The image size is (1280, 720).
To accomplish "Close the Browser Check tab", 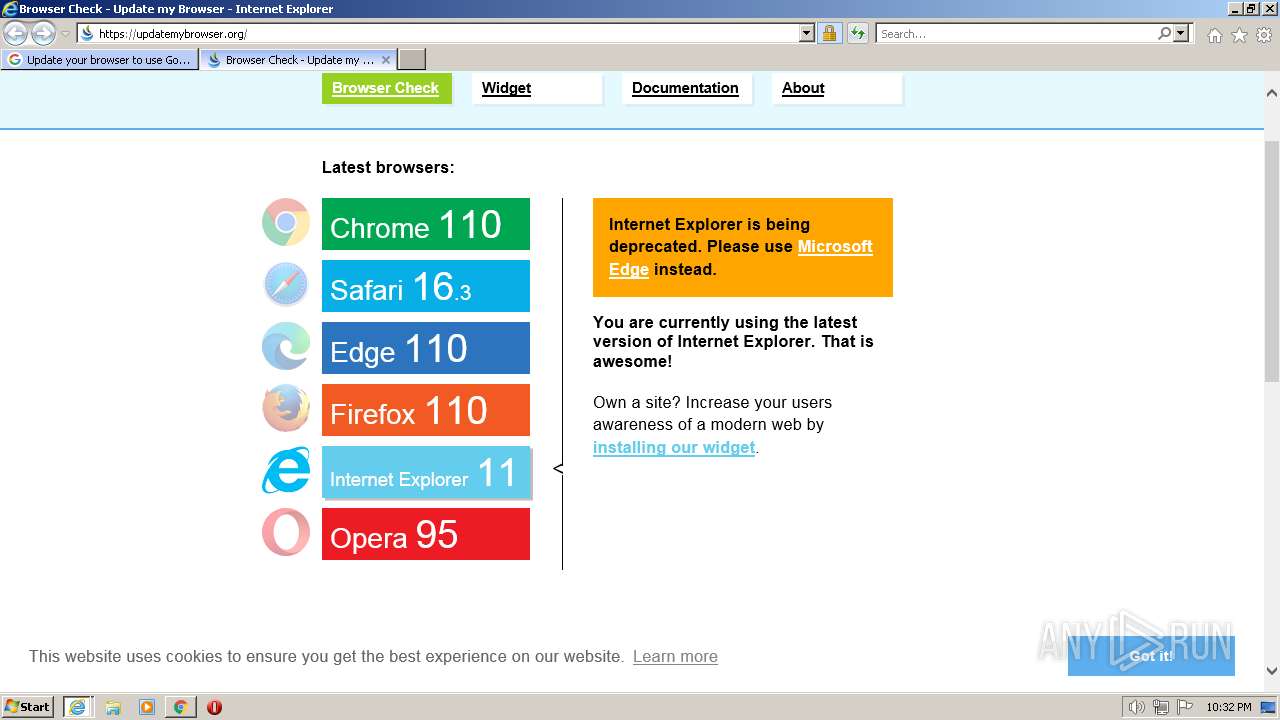I will (386, 60).
